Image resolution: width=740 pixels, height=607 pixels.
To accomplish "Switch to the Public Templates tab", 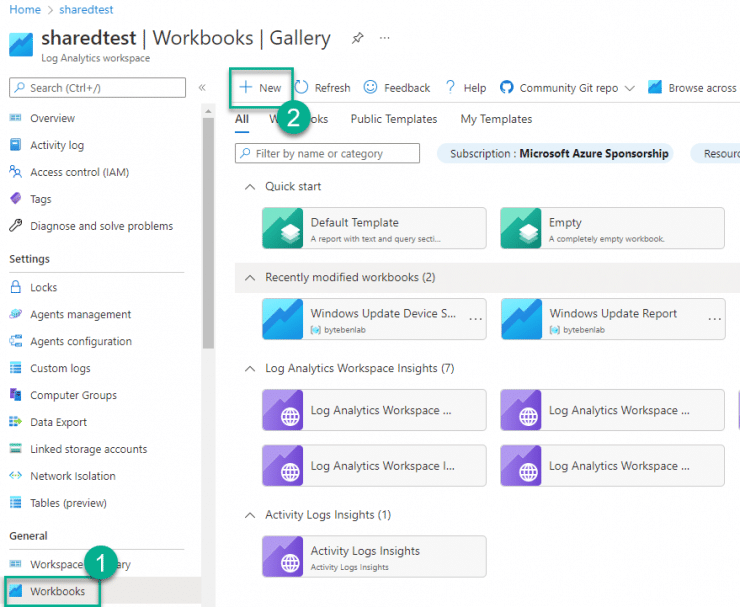I will tap(393, 119).
